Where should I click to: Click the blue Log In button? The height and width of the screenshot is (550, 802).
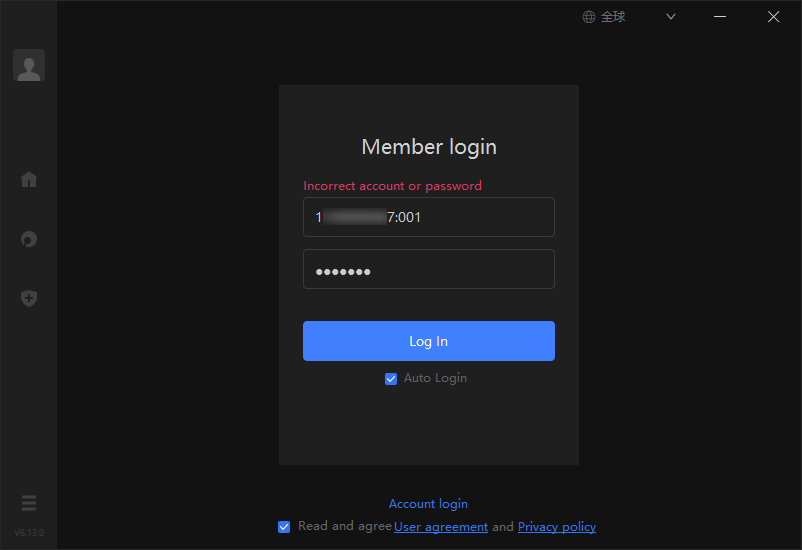click(429, 341)
